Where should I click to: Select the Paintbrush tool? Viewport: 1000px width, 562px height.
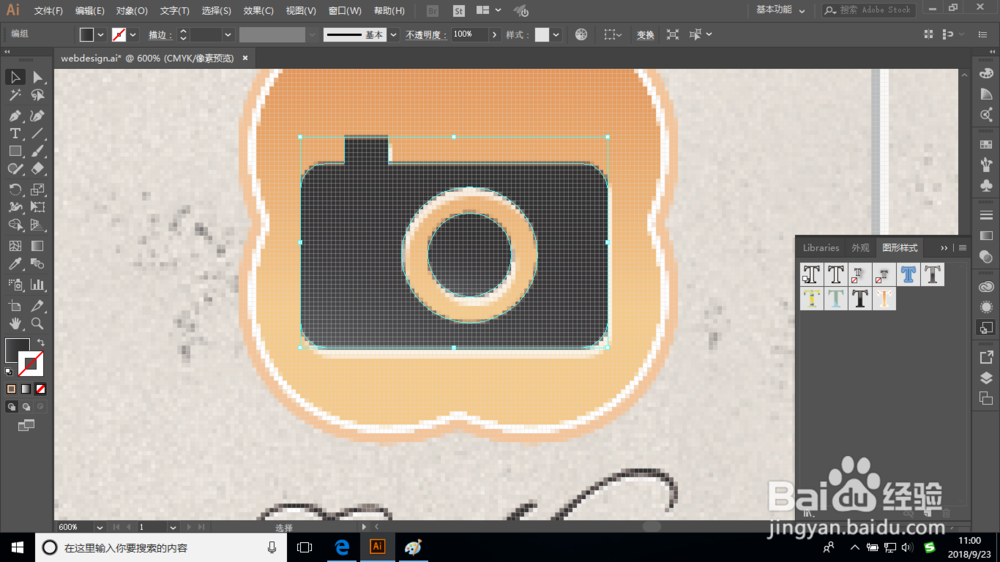[37, 151]
